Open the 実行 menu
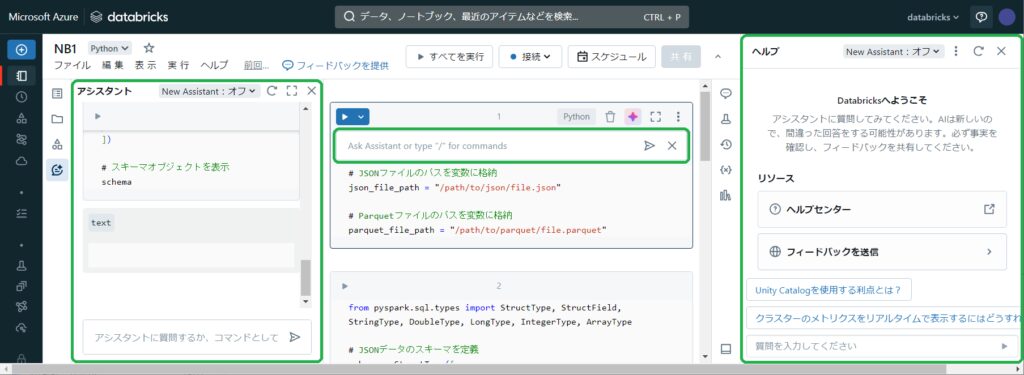The width and height of the screenshot is (1024, 375). 178,65
